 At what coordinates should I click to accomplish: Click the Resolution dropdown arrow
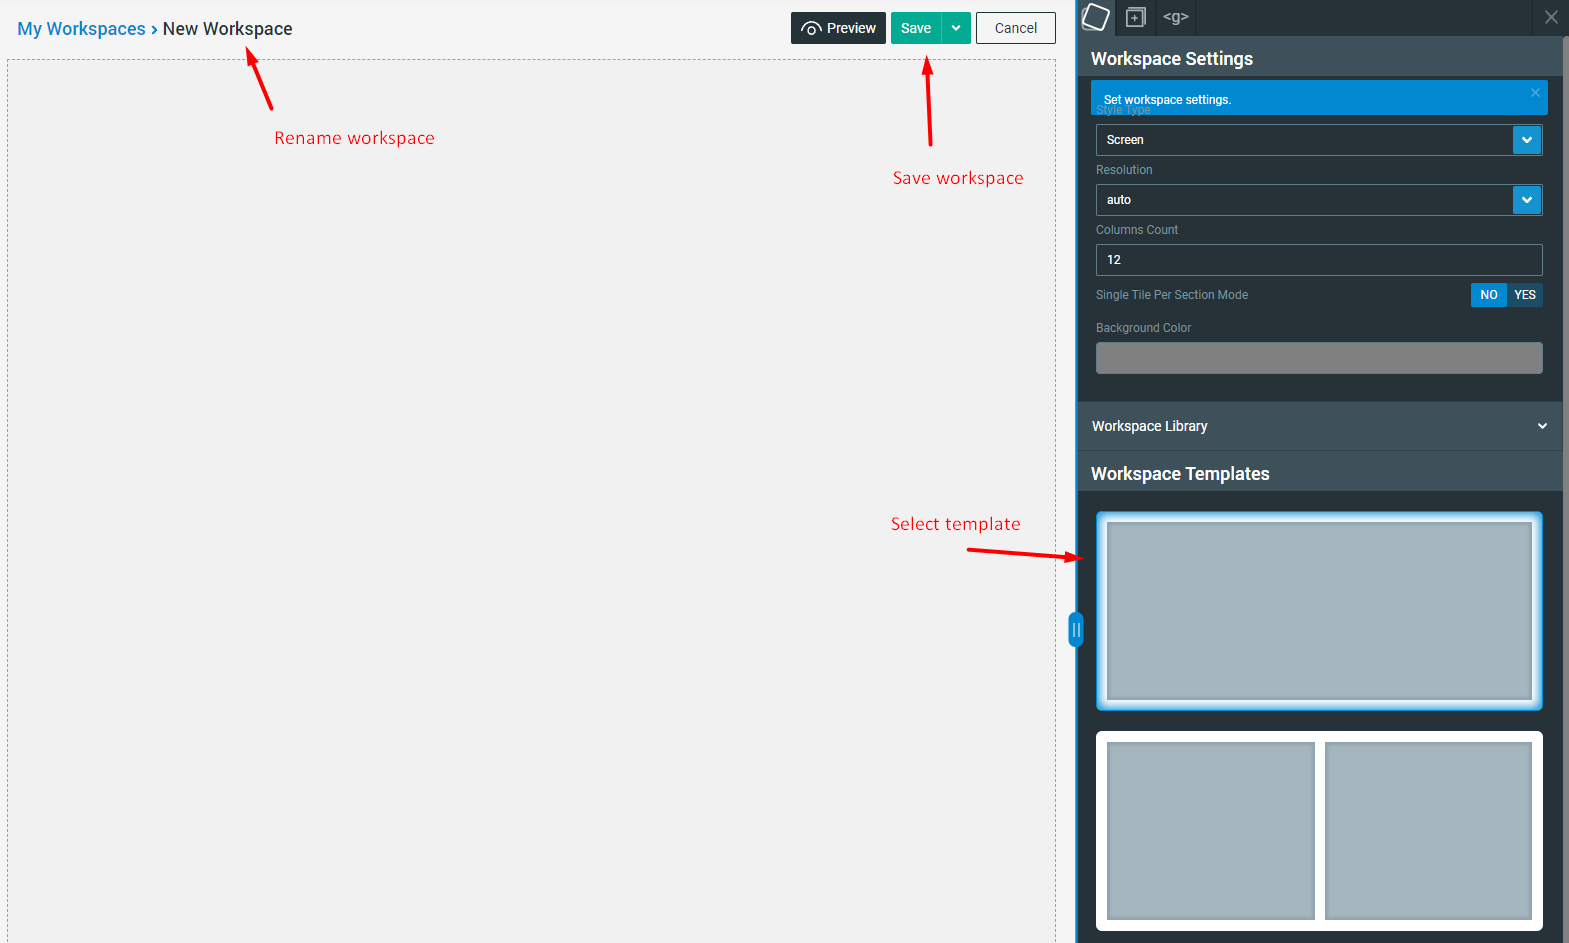[x=1527, y=200]
